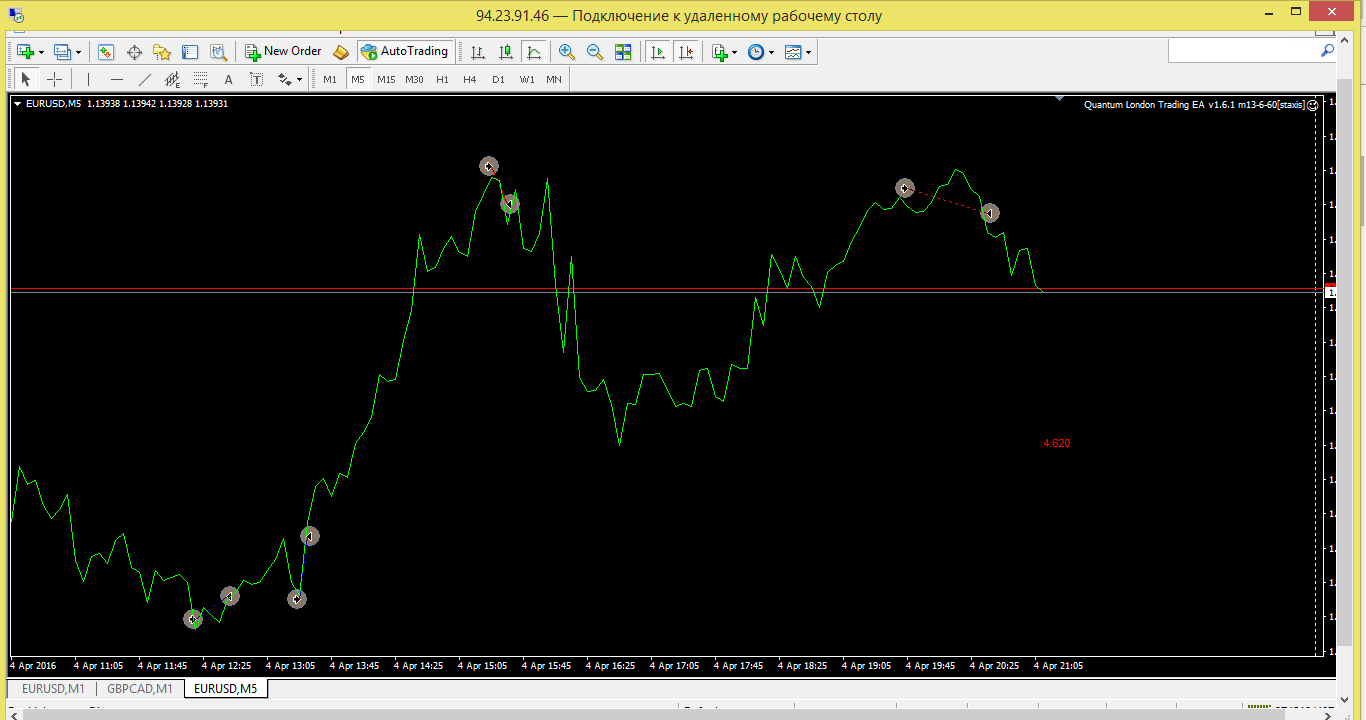The height and width of the screenshot is (720, 1366).
Task: Open MetaEditor yellow book icon
Action: pyautogui.click(x=341, y=52)
